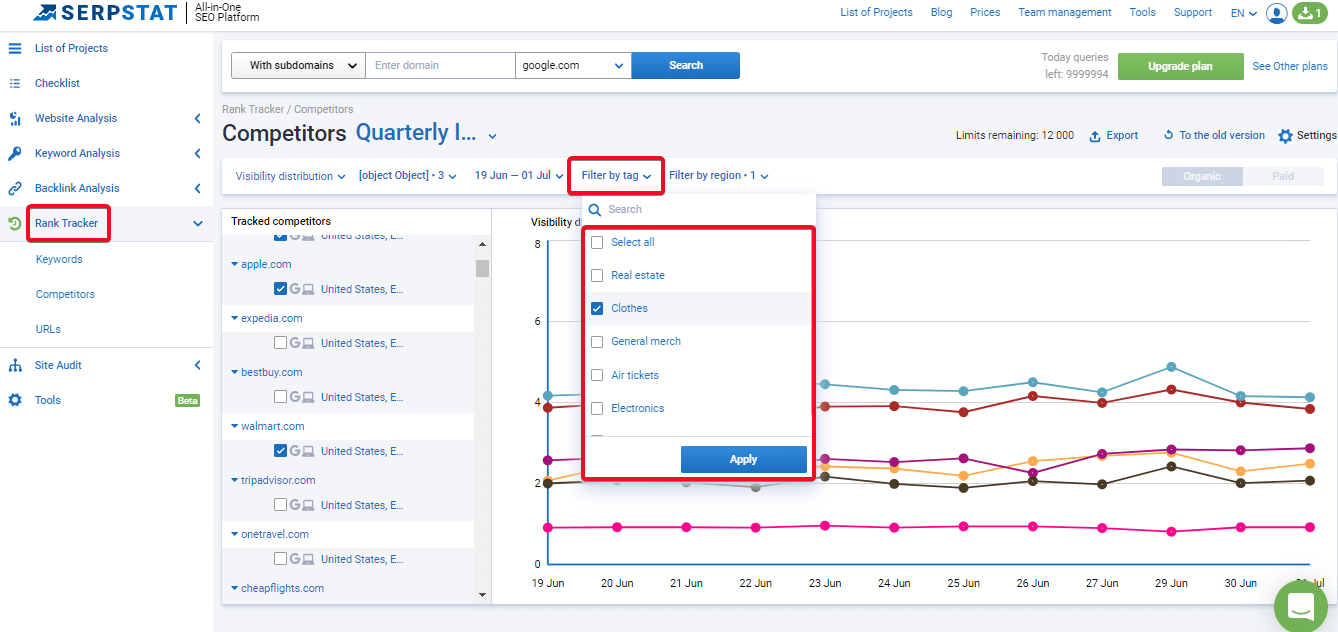Open the Filter by region dropdown
1338x632 pixels.
coord(719,176)
